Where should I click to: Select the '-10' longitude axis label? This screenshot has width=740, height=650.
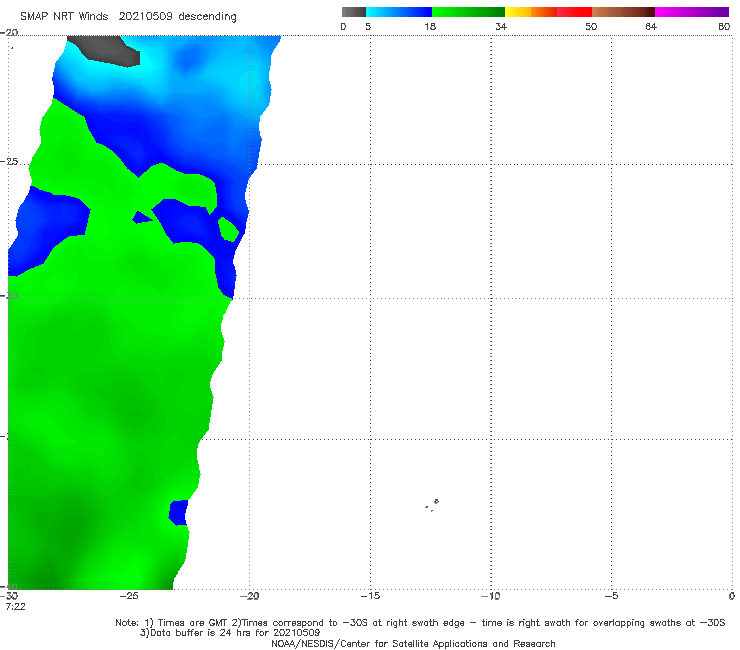(x=490, y=596)
